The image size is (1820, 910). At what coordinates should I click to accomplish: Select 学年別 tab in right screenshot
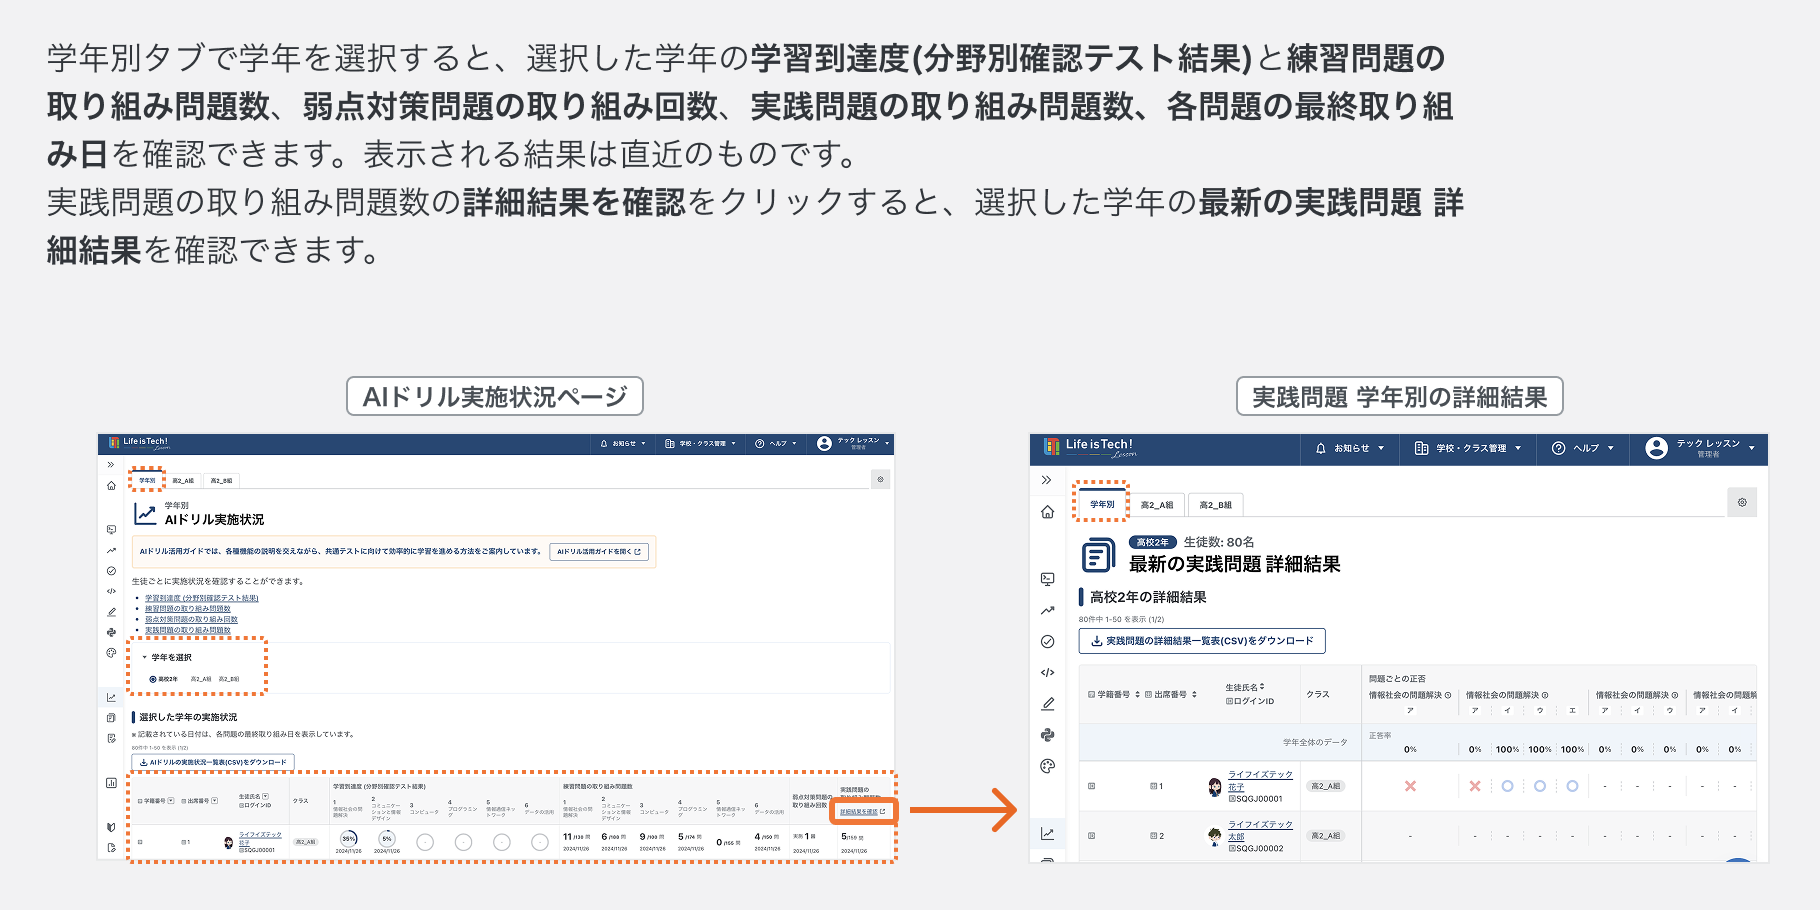(x=1102, y=504)
